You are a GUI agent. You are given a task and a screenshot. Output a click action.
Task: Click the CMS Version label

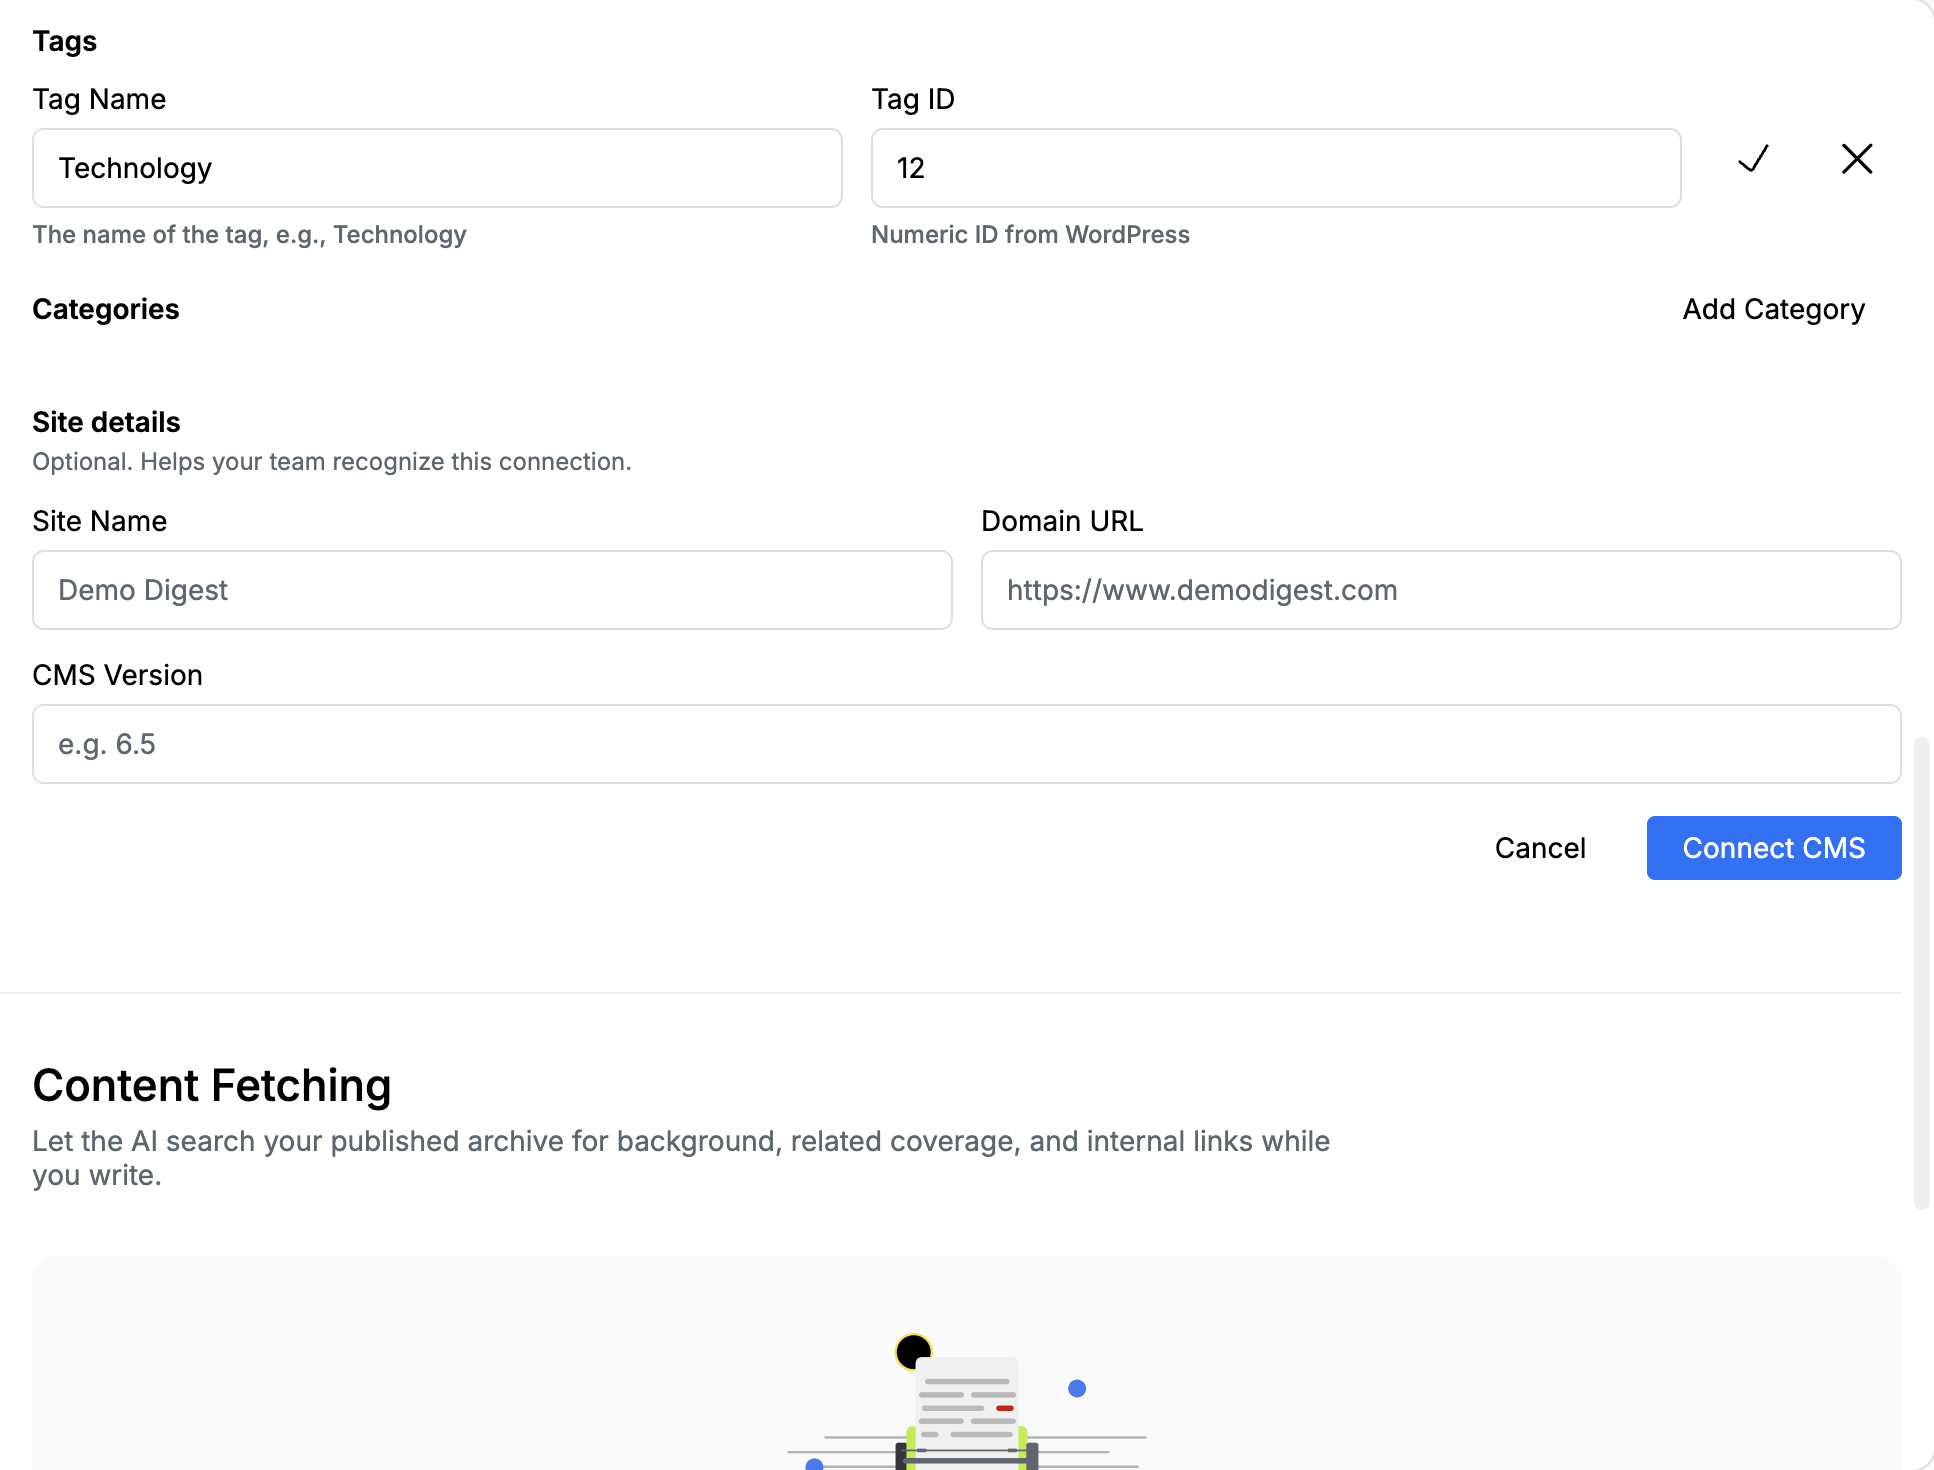click(x=117, y=675)
